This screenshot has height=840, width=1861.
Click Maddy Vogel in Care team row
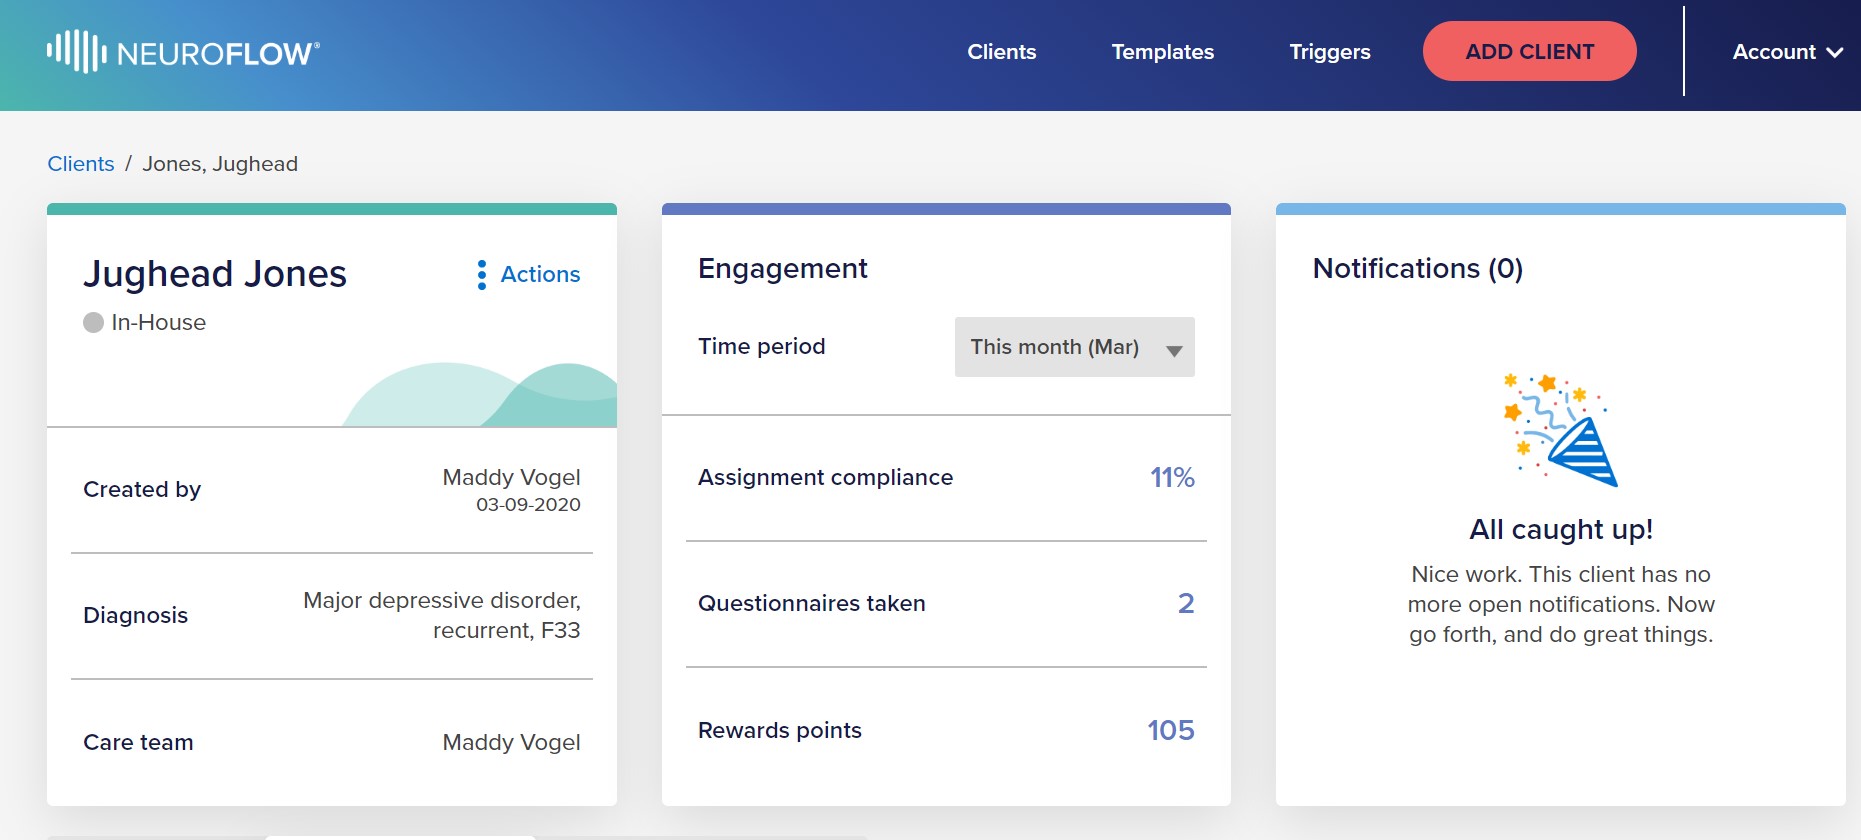point(511,742)
